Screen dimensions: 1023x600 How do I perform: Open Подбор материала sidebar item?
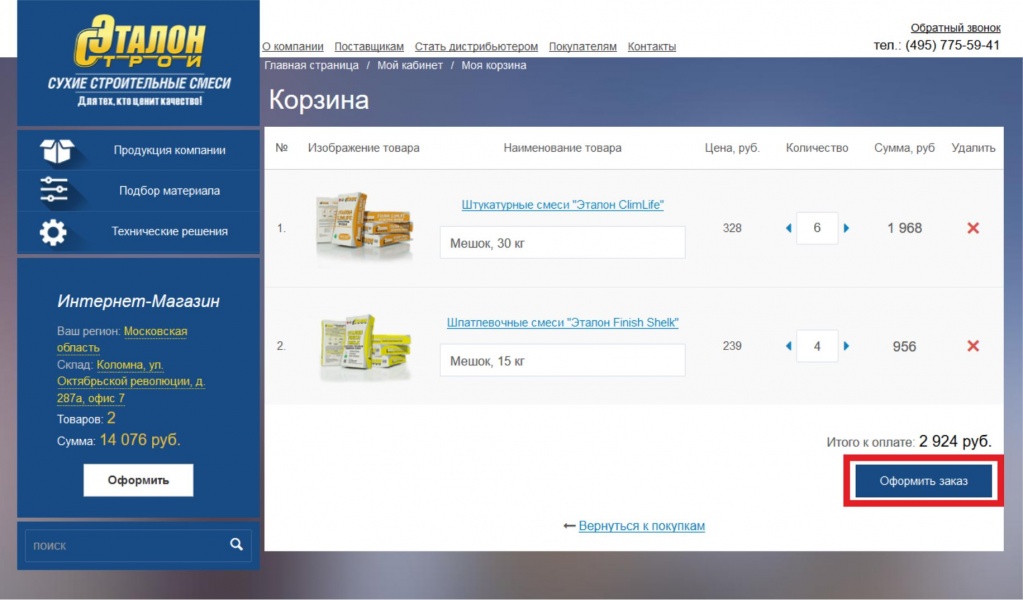[x=138, y=190]
